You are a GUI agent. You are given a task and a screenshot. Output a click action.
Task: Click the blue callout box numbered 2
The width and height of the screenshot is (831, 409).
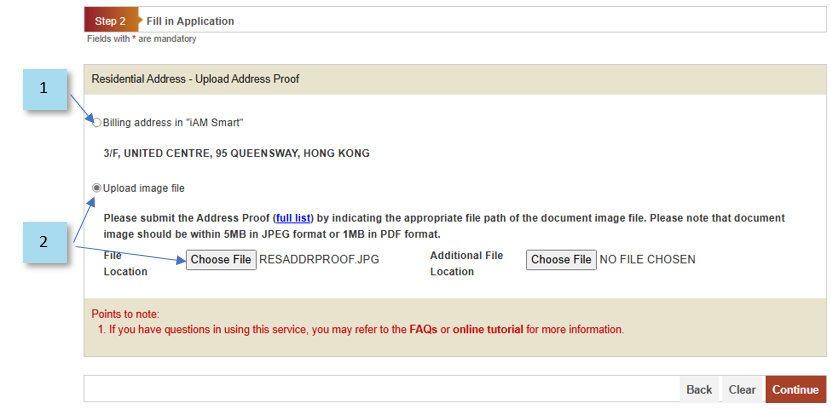[44, 242]
